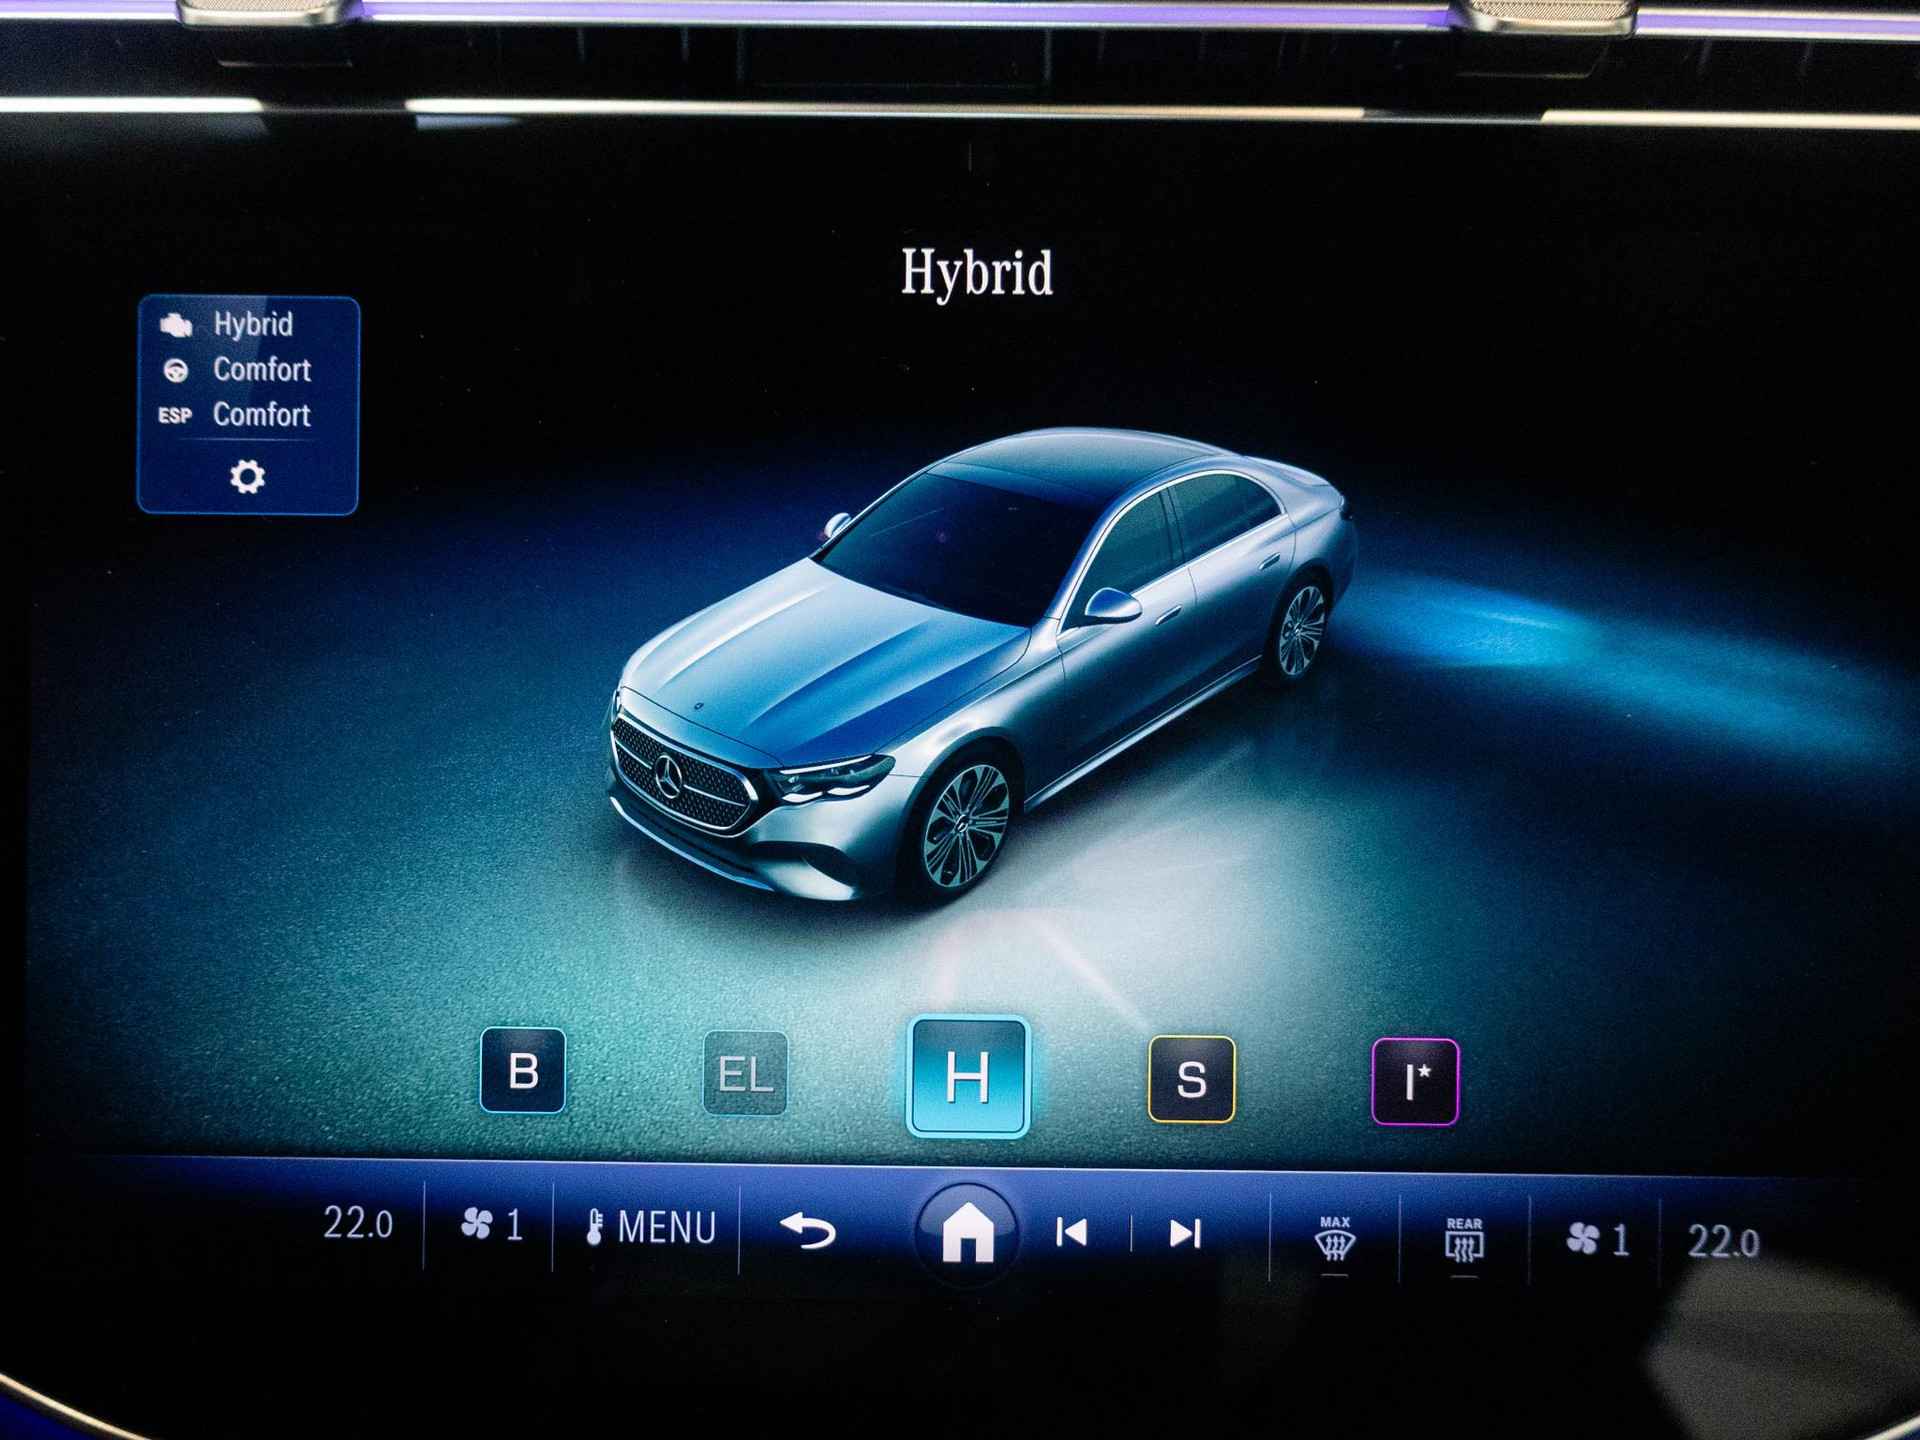Viewport: 1920px width, 1440px height.
Task: Select the S sport drive mode
Action: tap(1191, 1079)
